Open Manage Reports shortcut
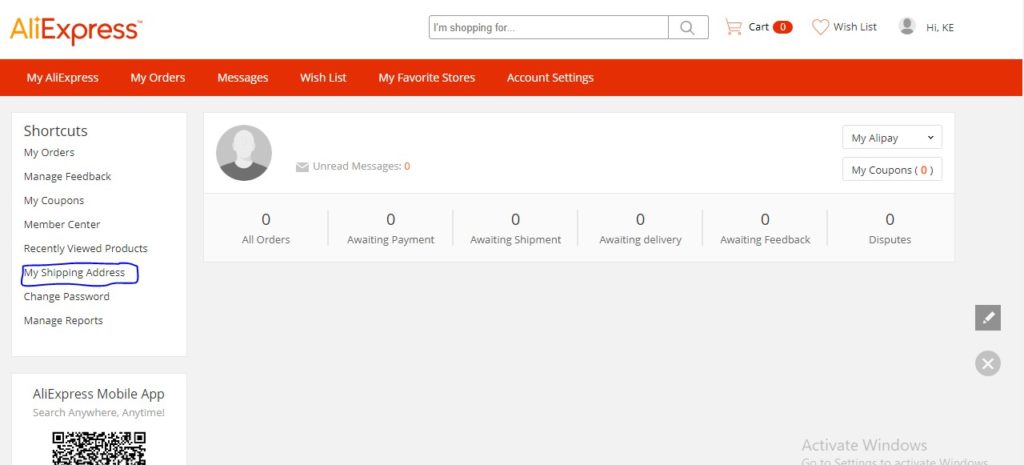 click(63, 321)
